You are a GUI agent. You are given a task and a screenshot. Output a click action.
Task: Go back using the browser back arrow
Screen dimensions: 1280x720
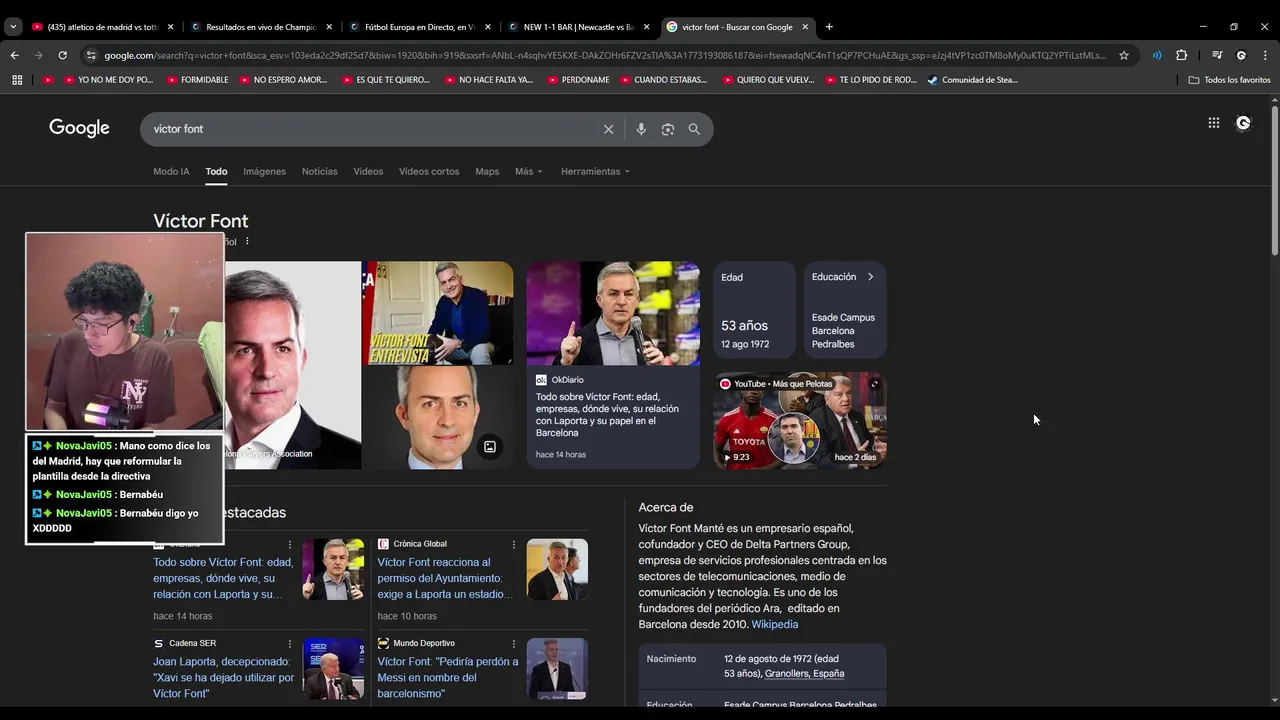[x=15, y=55]
